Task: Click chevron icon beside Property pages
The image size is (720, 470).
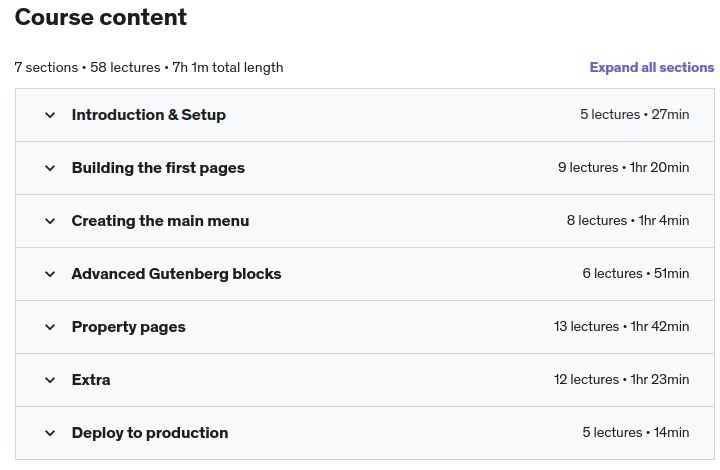Action: [50, 327]
